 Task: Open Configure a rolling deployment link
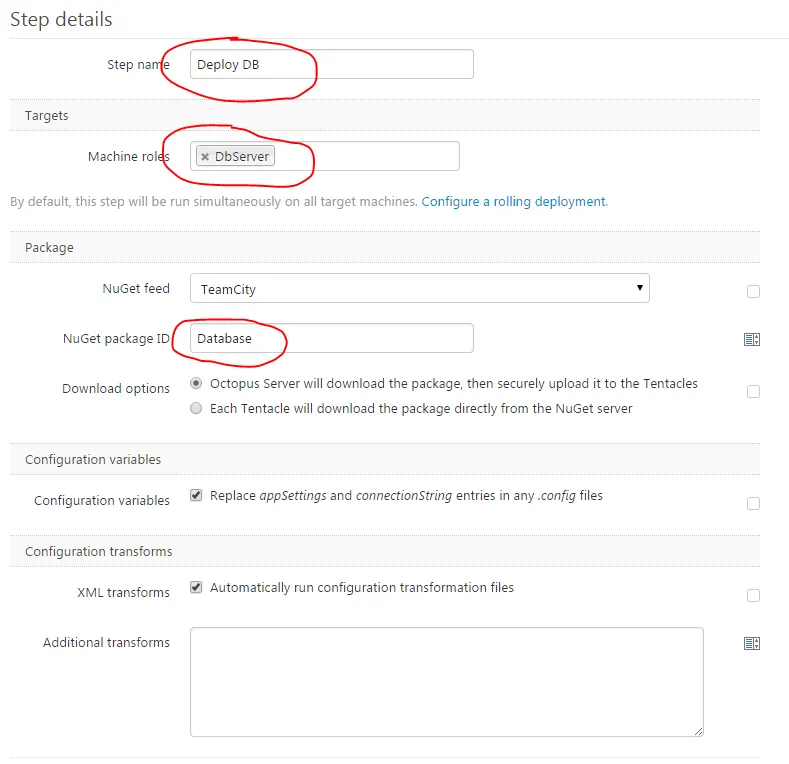point(513,201)
